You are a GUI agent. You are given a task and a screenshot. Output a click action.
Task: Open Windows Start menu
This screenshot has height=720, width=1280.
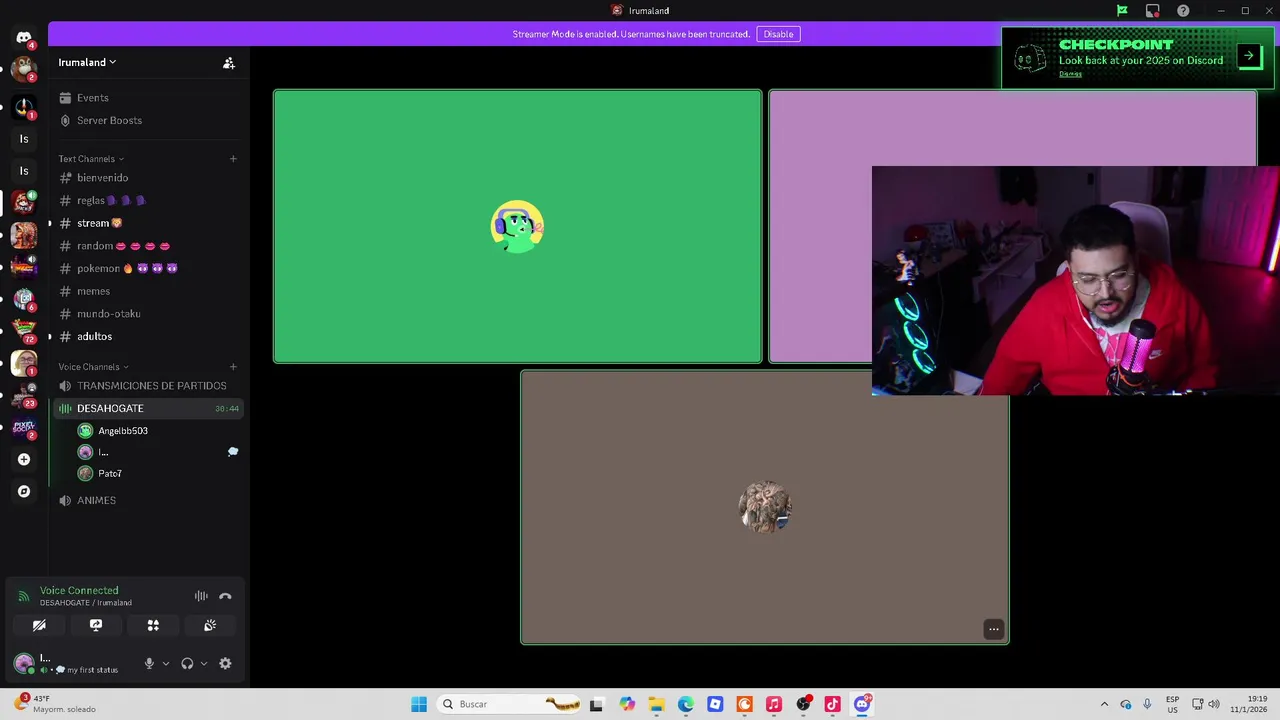click(x=419, y=704)
